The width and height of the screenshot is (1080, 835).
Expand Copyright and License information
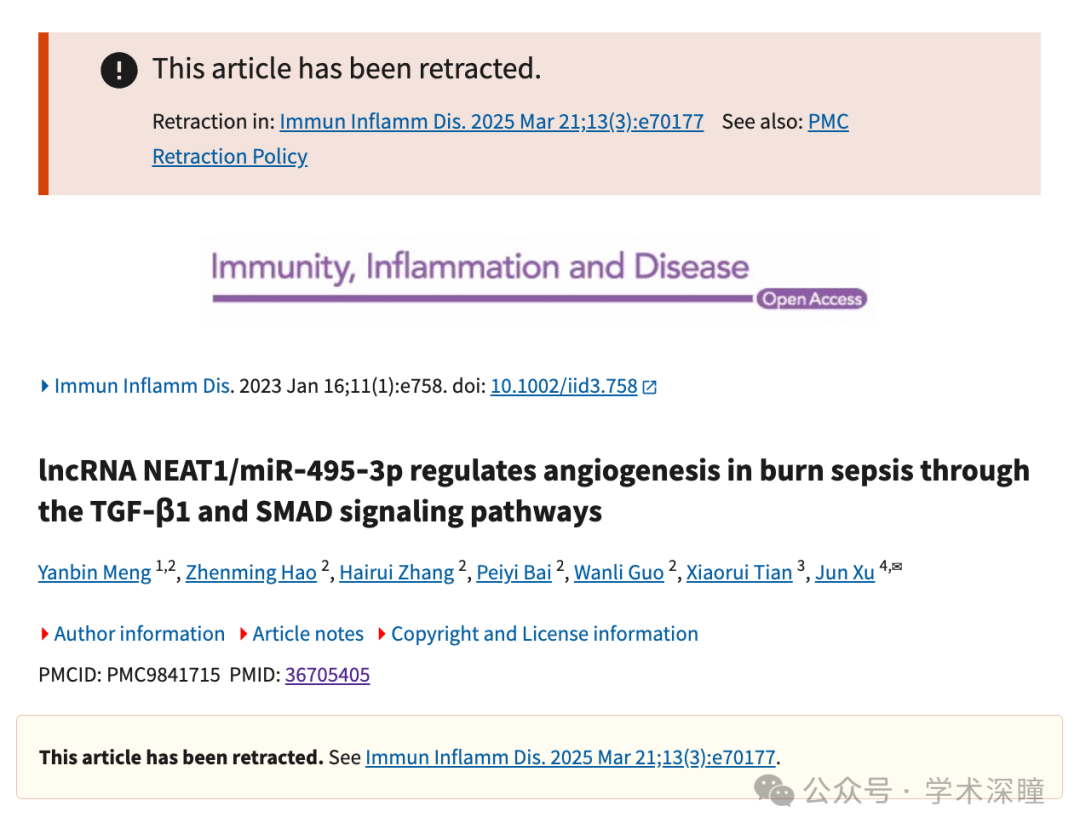[x=538, y=634]
